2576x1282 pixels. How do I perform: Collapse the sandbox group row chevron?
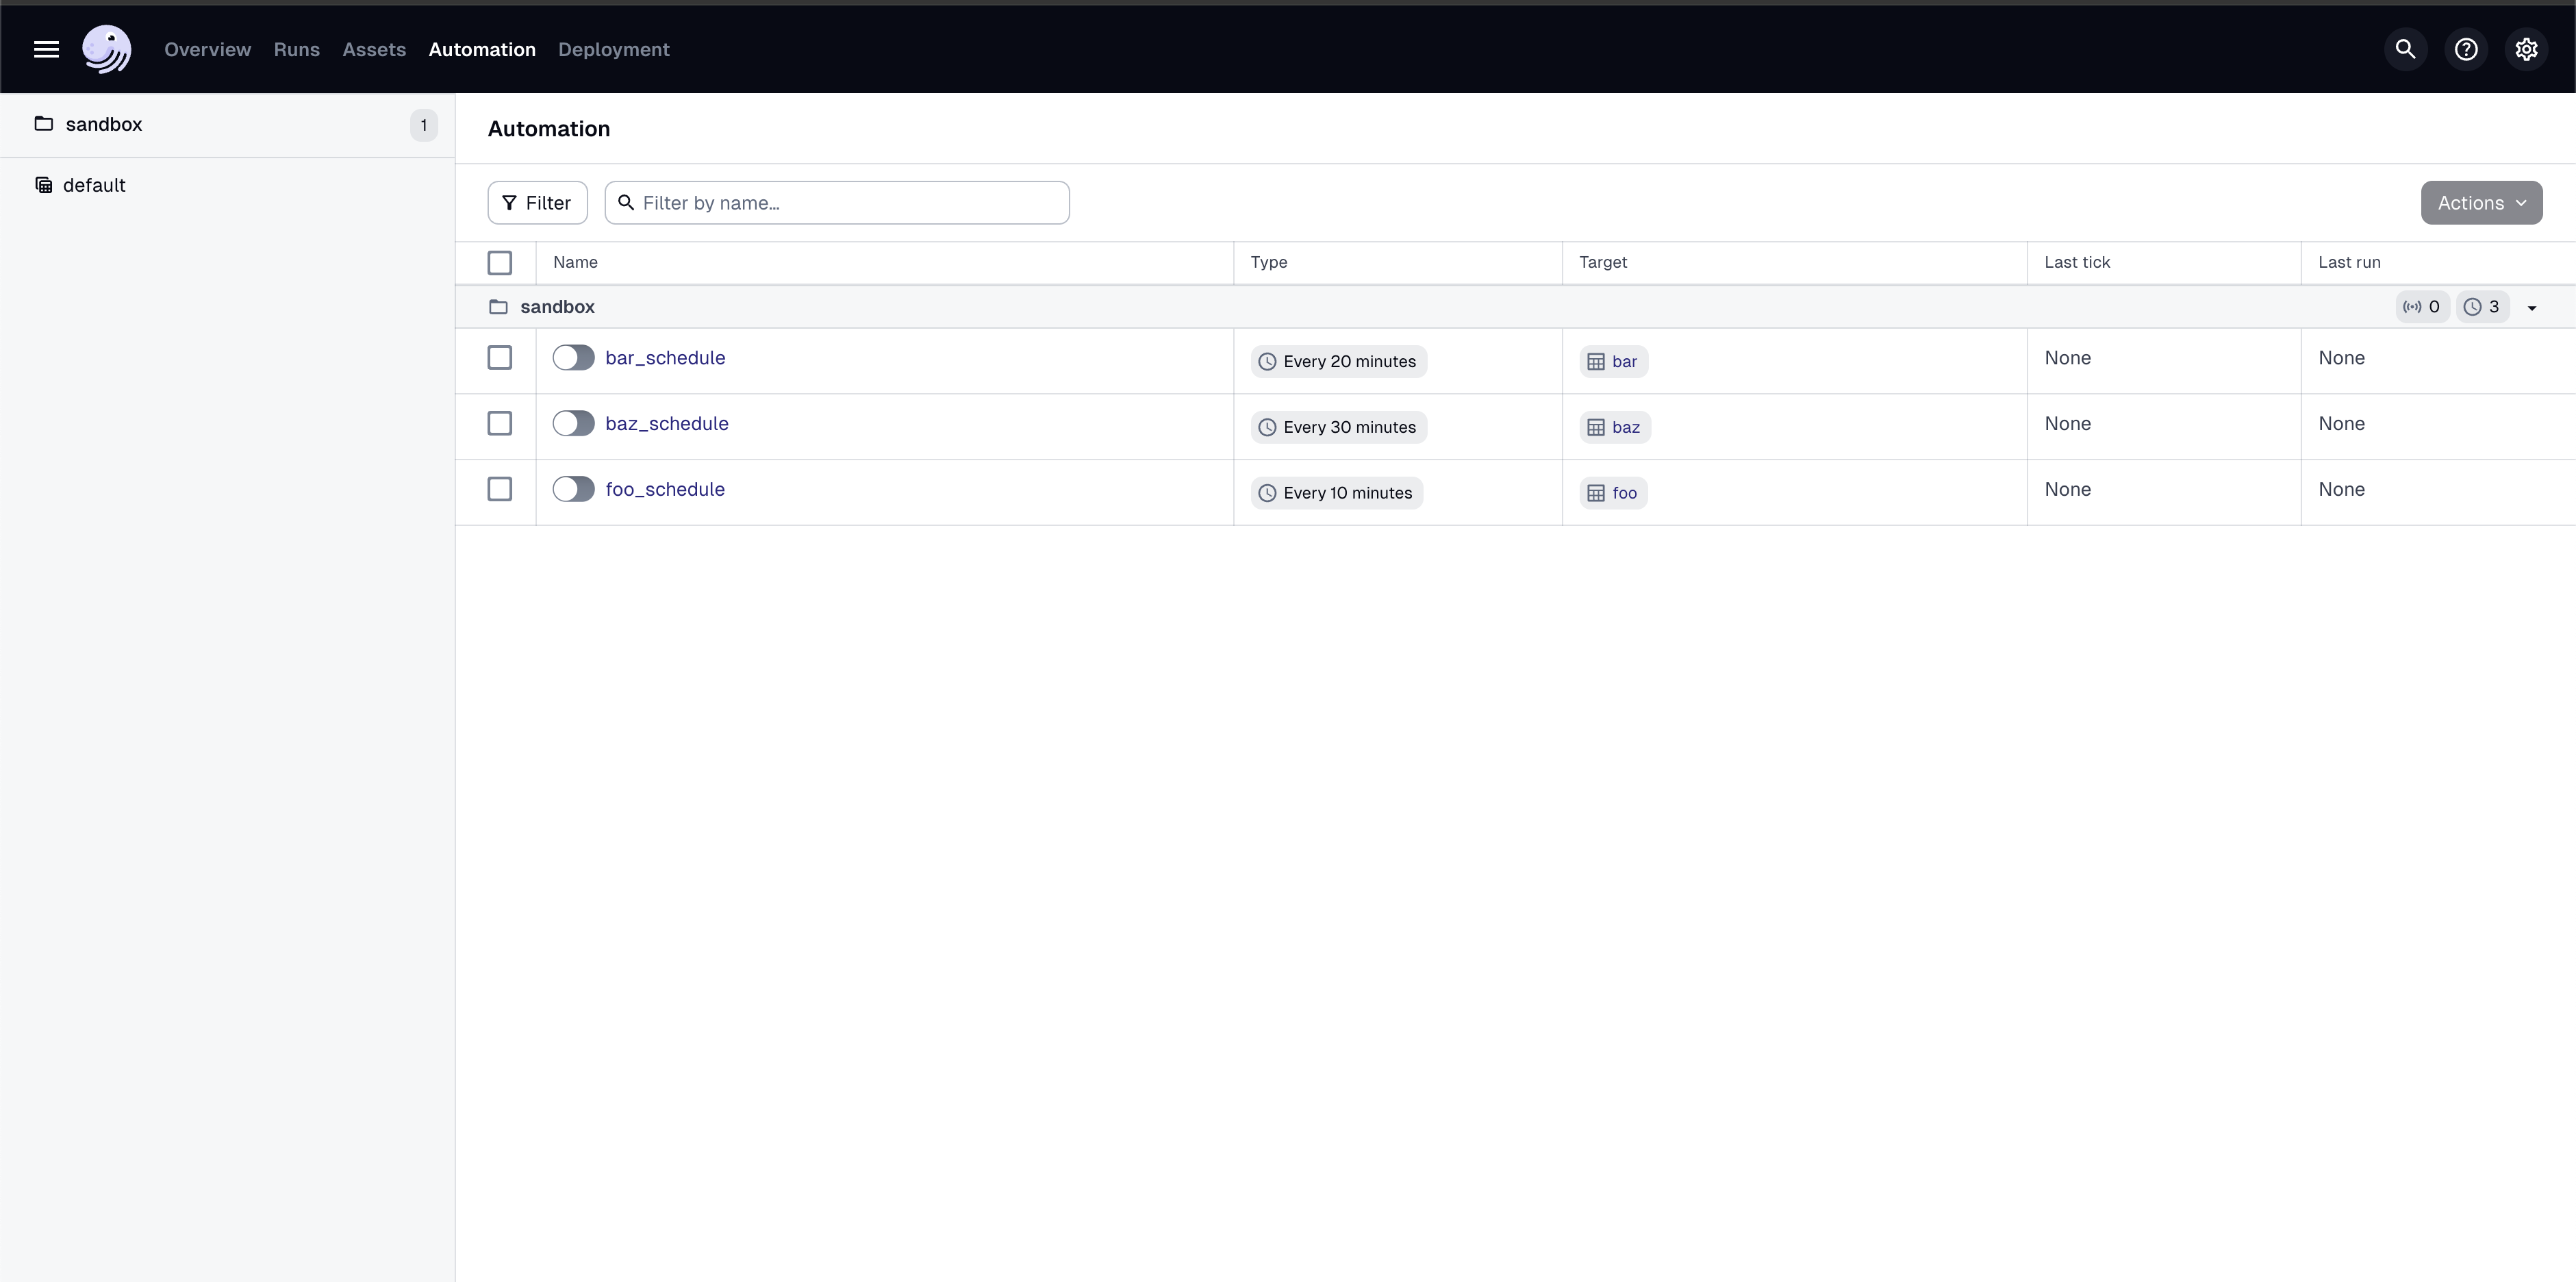click(x=2532, y=307)
